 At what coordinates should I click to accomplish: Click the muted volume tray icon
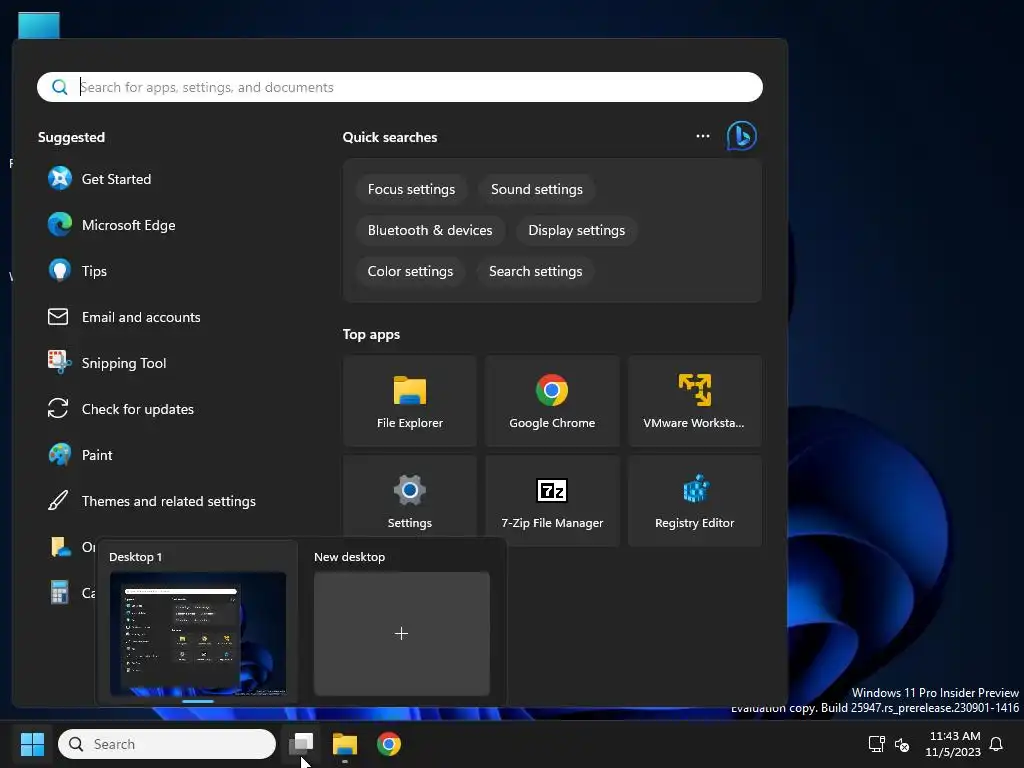tap(902, 744)
